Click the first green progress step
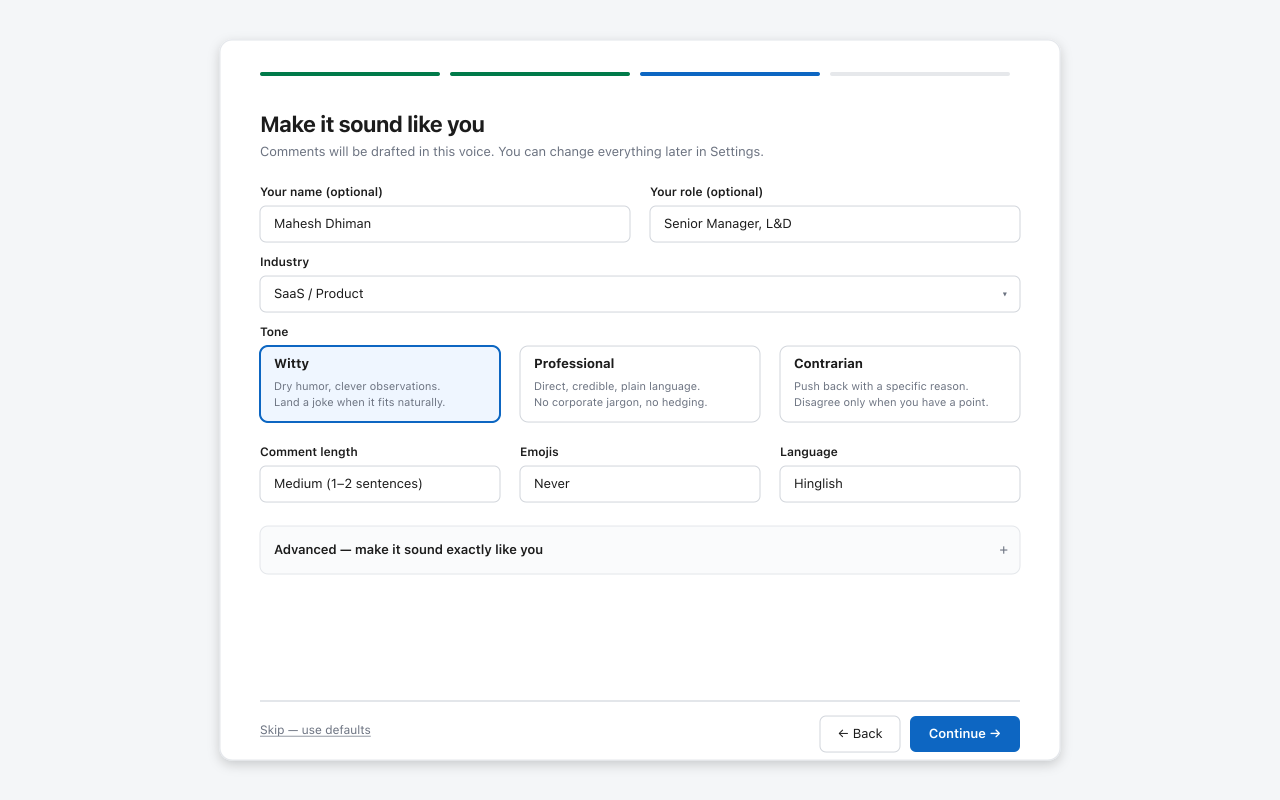This screenshot has width=1280, height=800. (x=349, y=73)
